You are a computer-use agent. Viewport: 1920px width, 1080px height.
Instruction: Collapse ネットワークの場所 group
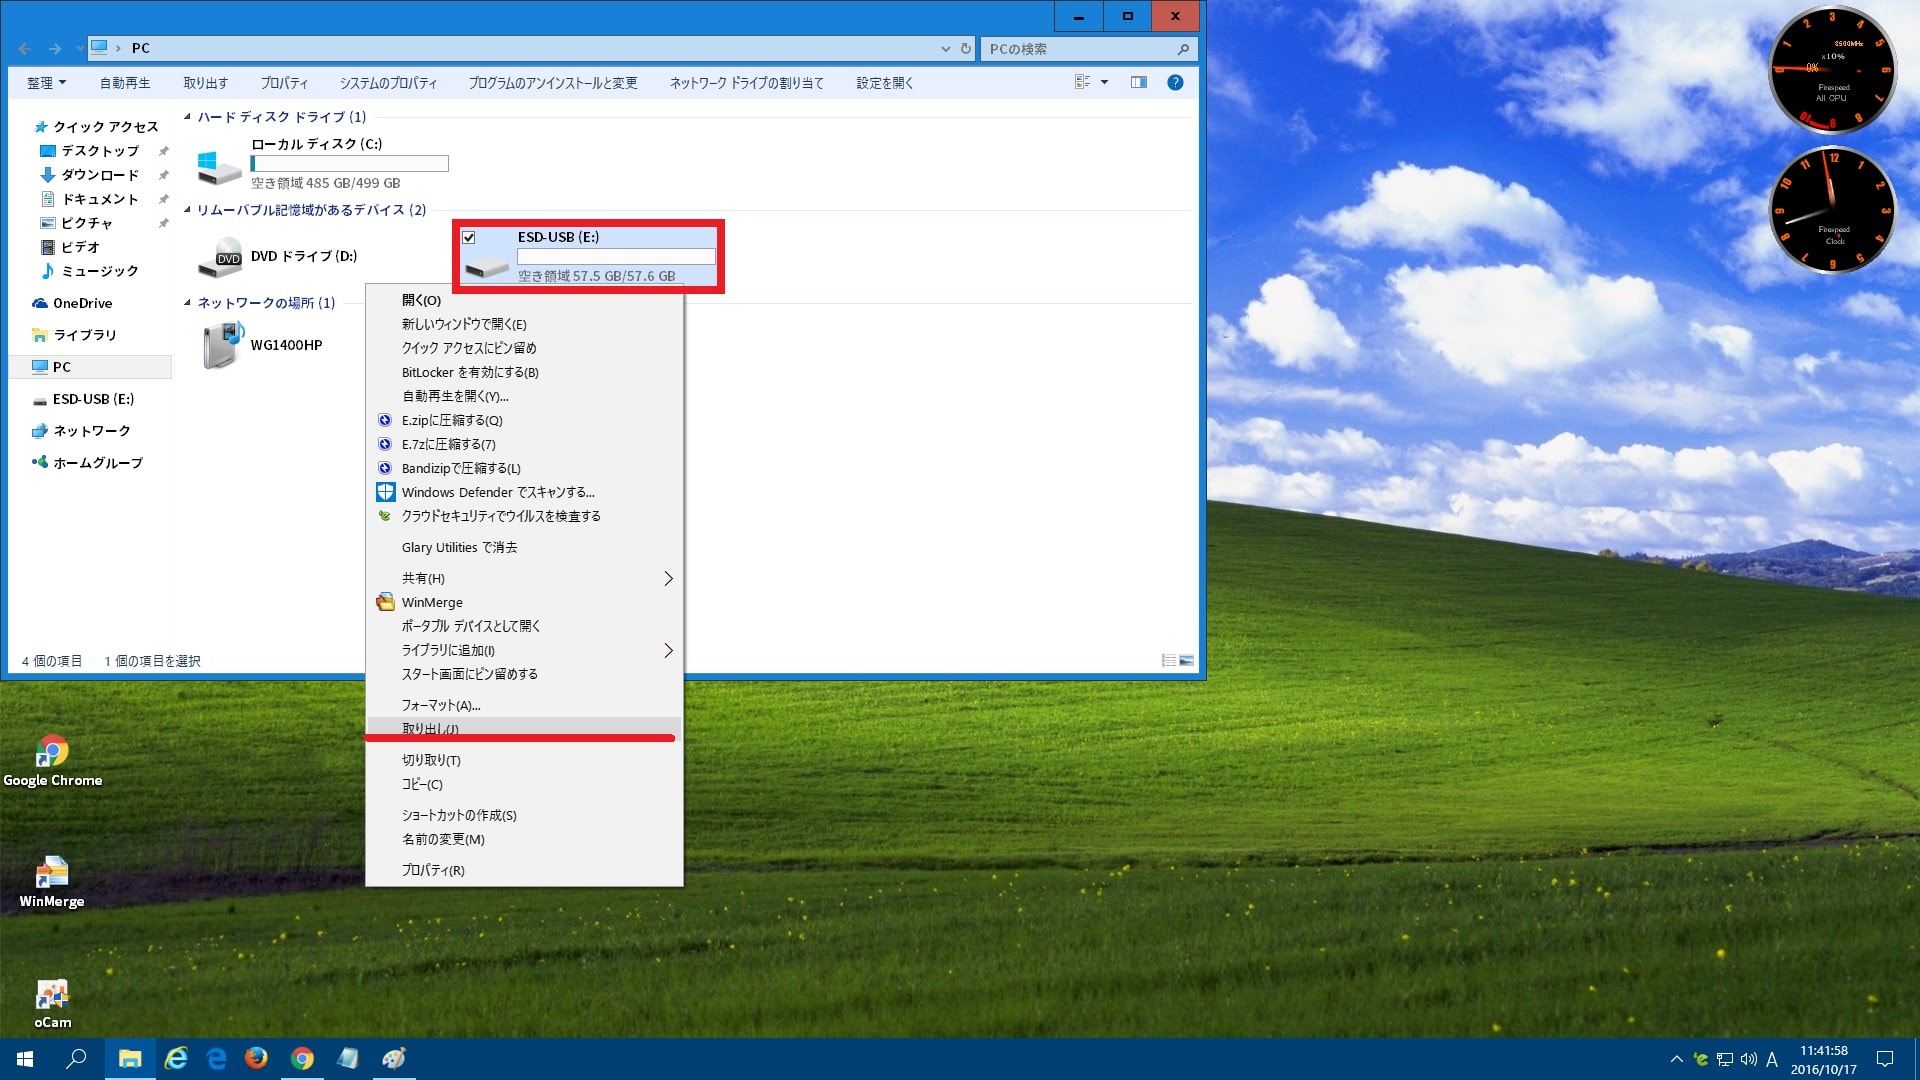187,303
